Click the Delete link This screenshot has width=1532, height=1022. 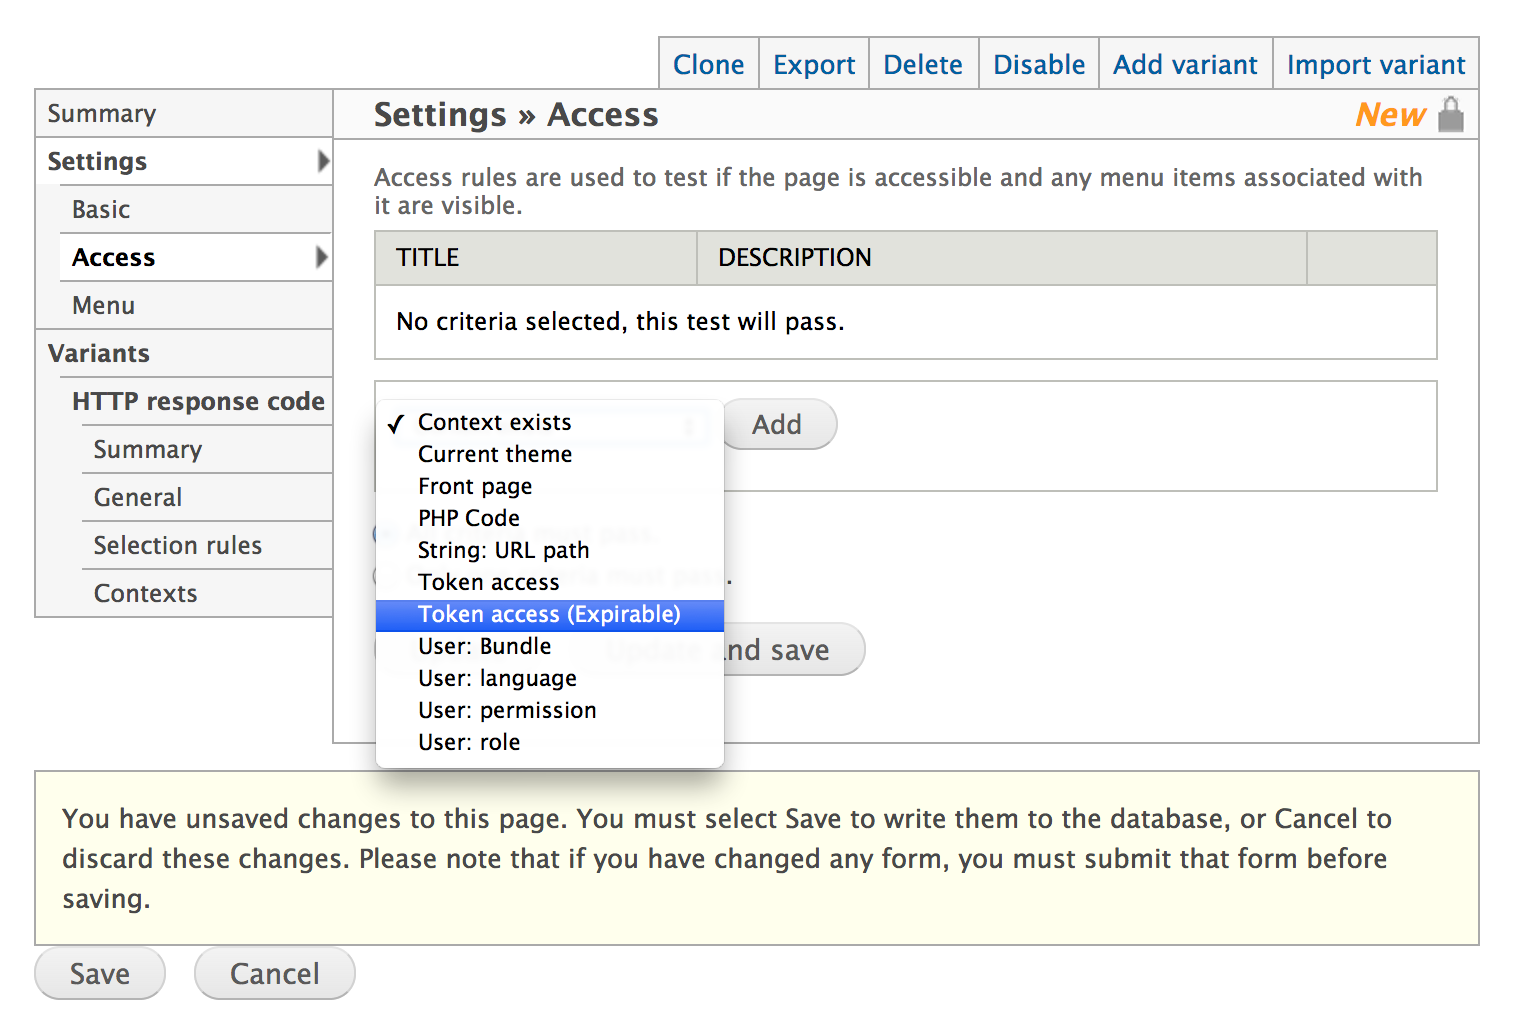922,63
